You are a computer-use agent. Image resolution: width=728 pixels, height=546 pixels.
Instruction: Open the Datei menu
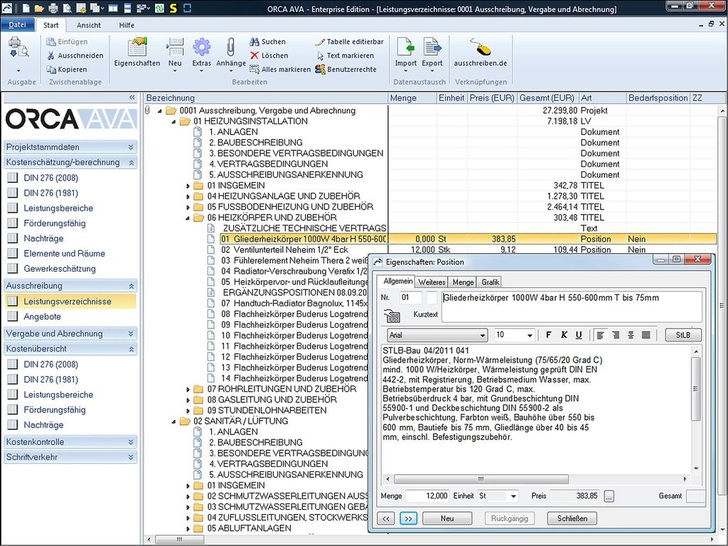point(18,25)
